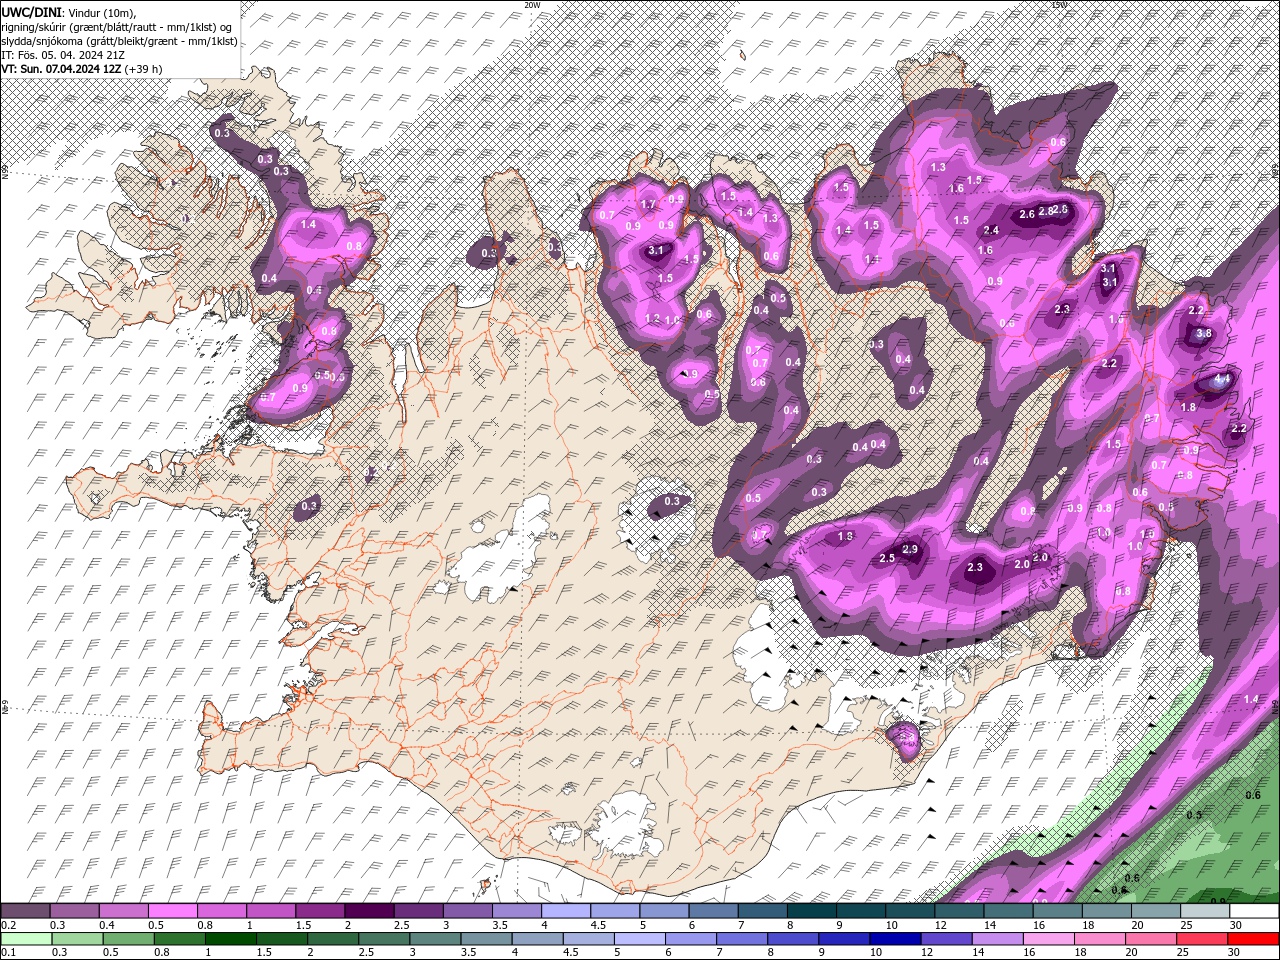The image size is (1280, 960).
Task: Click the "1.2" snowfall value on the map
Action: (x=653, y=319)
